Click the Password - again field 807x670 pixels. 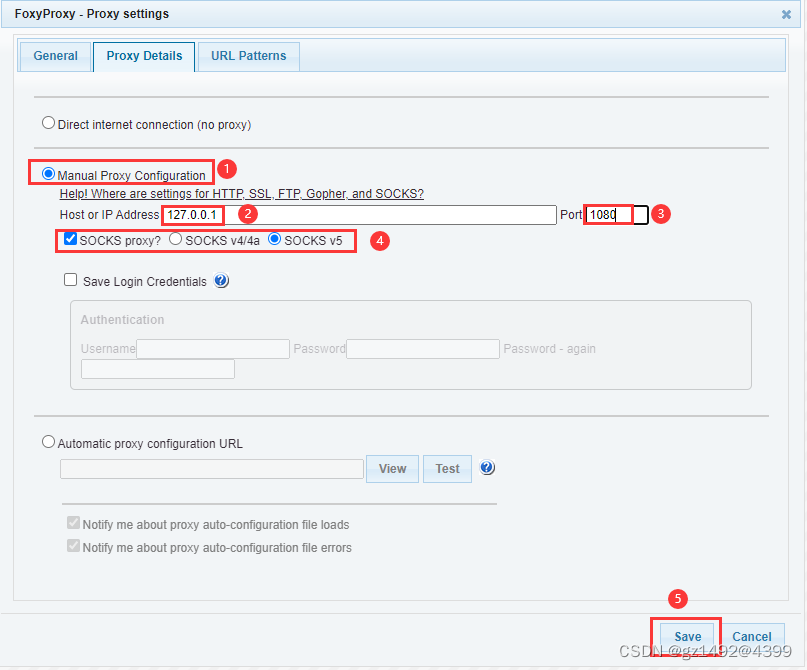[158, 369]
